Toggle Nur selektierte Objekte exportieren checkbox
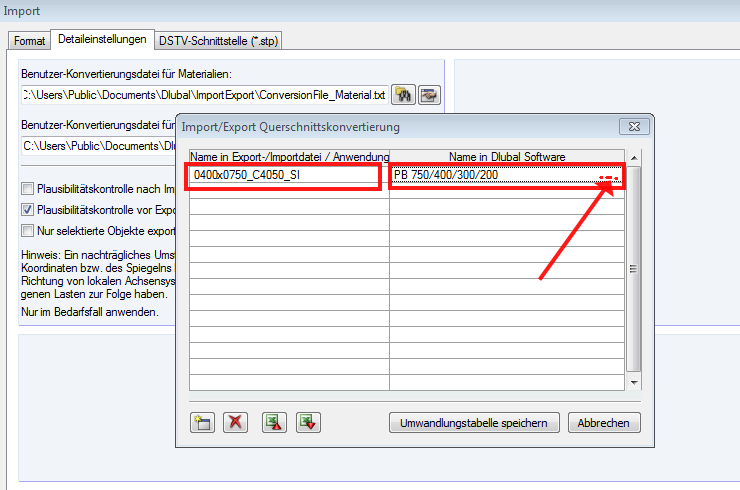 click(x=27, y=231)
